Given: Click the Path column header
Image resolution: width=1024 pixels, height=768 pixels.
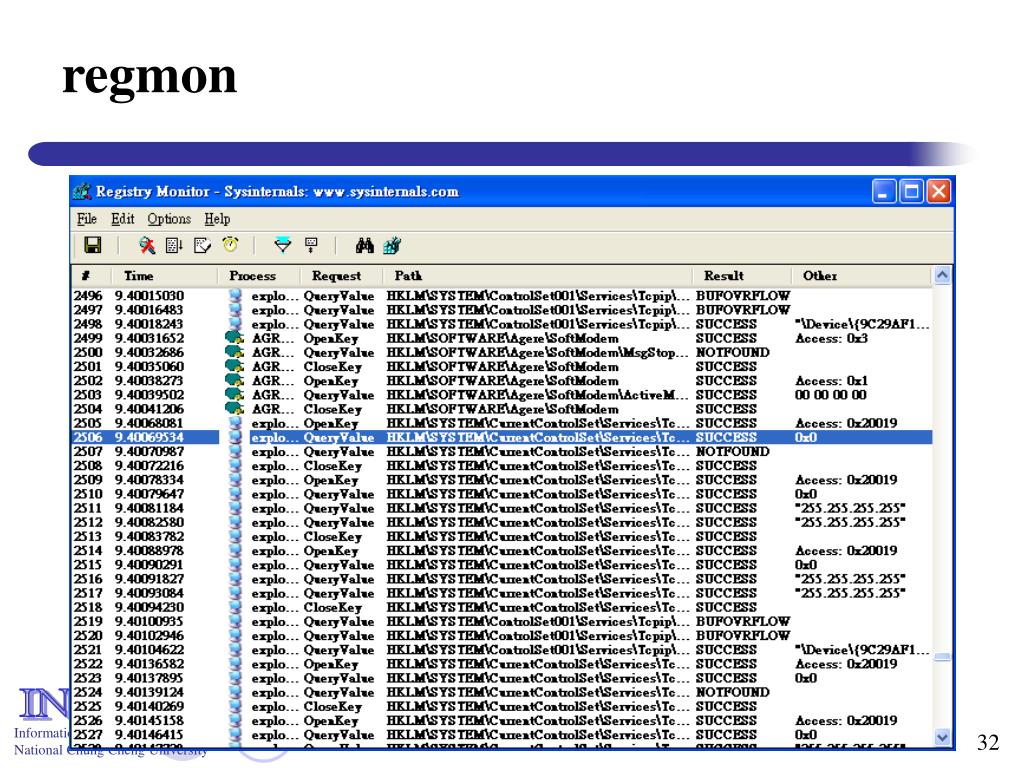Looking at the screenshot, I should click(x=537, y=276).
